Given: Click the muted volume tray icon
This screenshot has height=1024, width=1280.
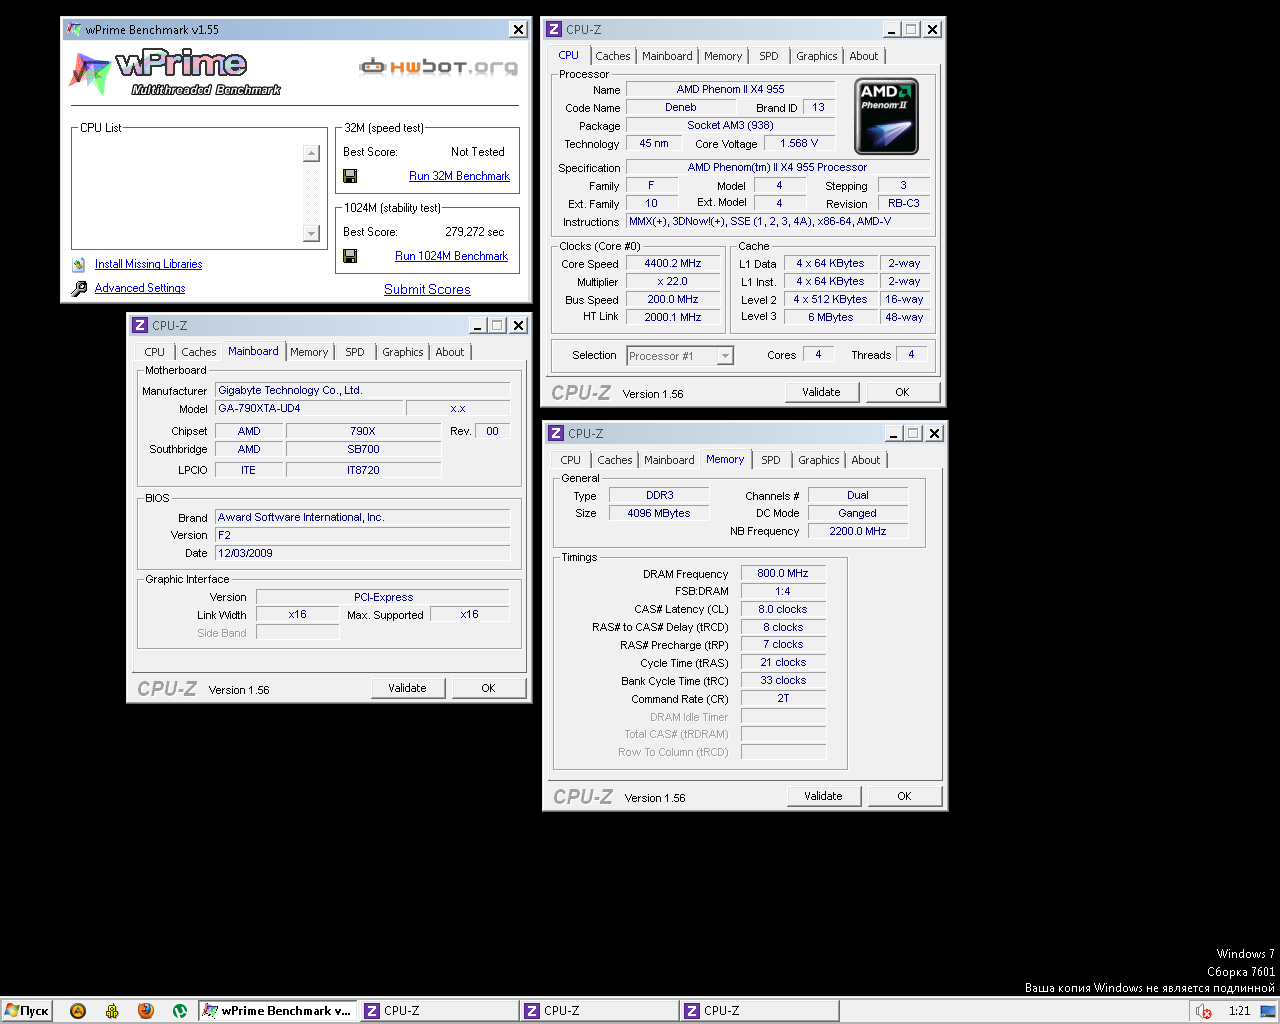Looking at the screenshot, I should click(x=1204, y=1011).
